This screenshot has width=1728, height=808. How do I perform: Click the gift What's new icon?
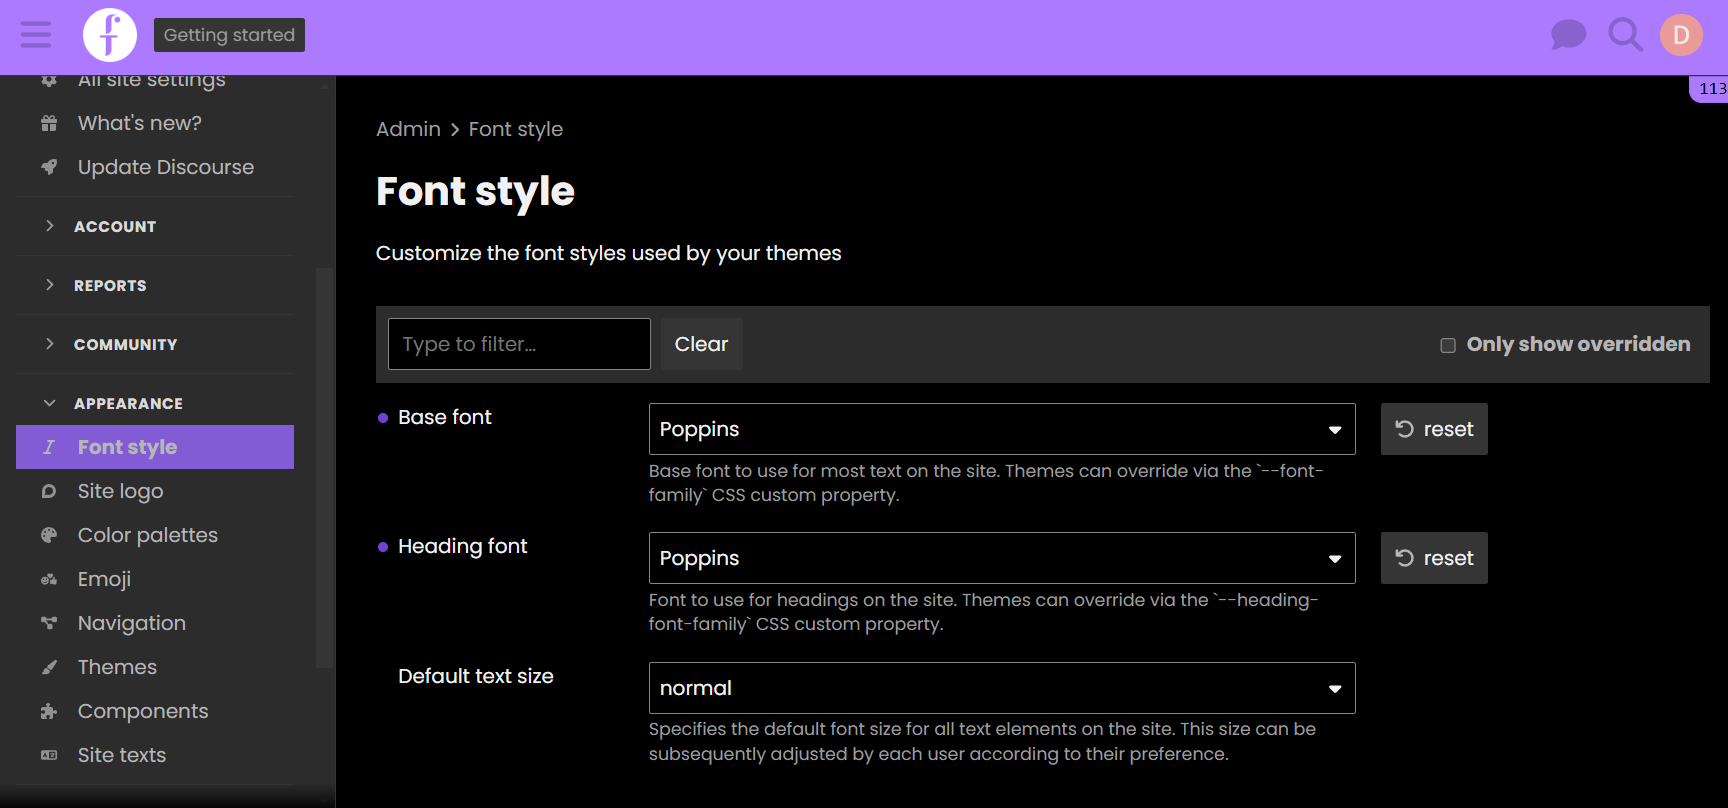tap(49, 123)
